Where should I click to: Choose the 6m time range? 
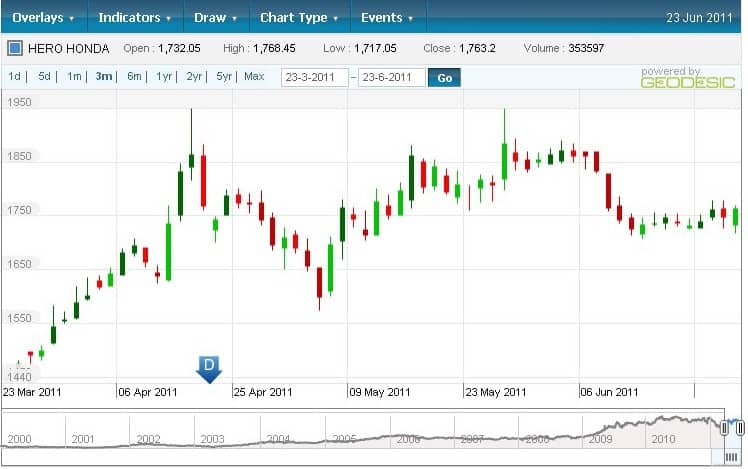tap(134, 76)
